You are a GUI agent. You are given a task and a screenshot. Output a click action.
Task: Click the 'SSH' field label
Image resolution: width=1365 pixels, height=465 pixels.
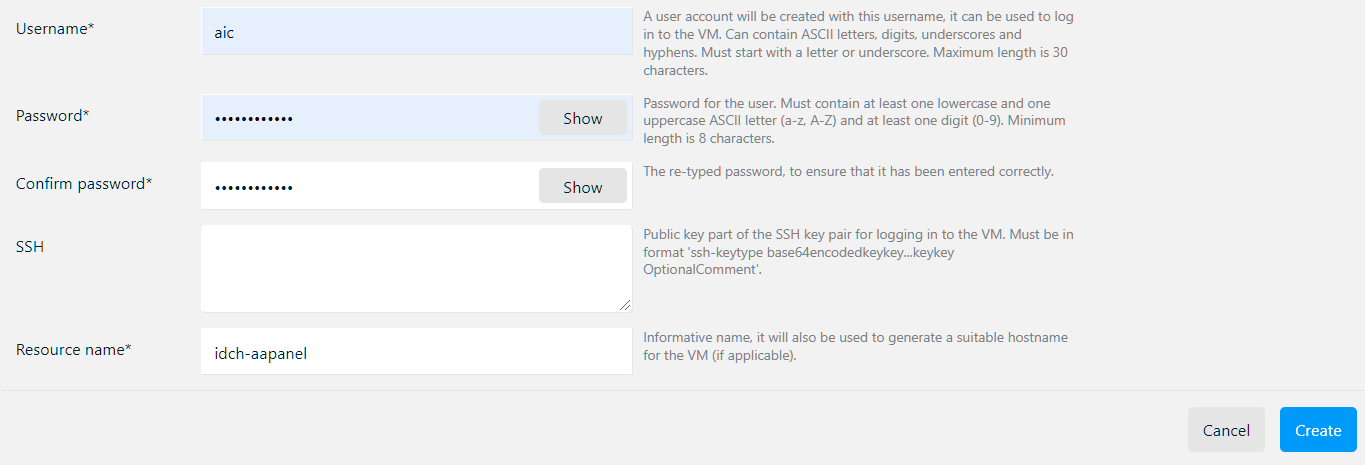pos(30,246)
